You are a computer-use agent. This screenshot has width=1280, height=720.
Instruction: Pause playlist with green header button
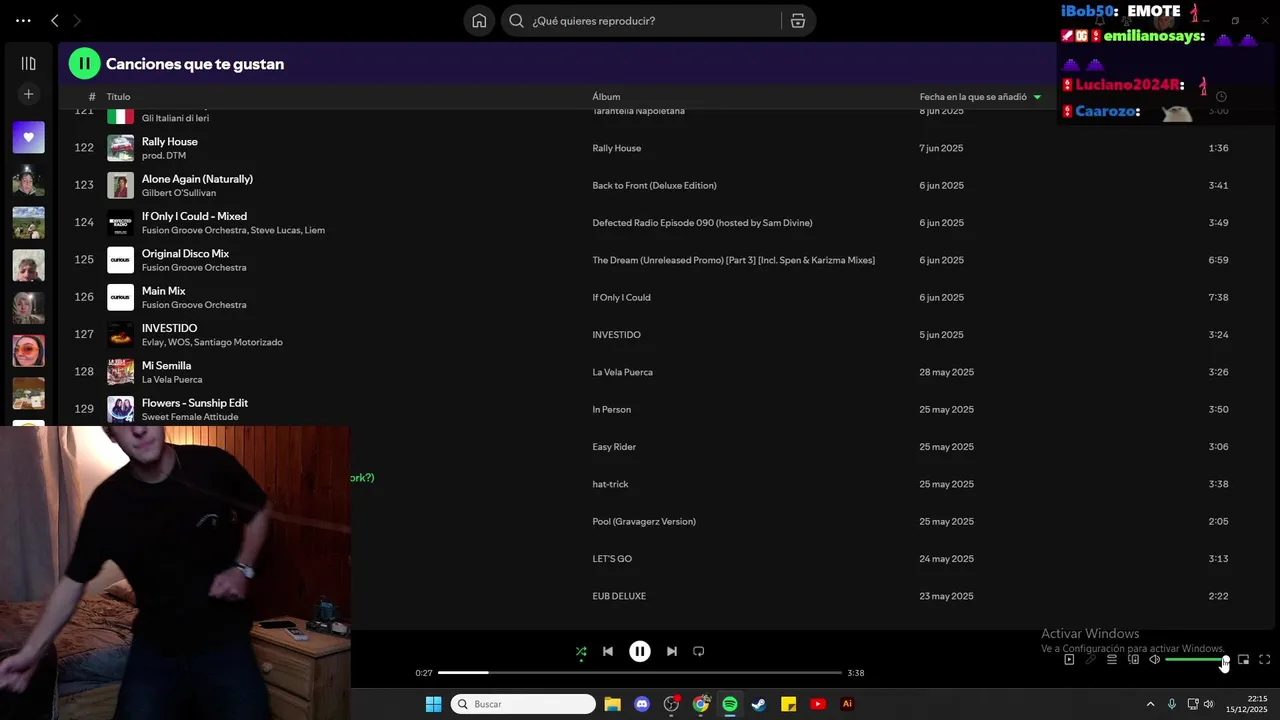click(84, 63)
